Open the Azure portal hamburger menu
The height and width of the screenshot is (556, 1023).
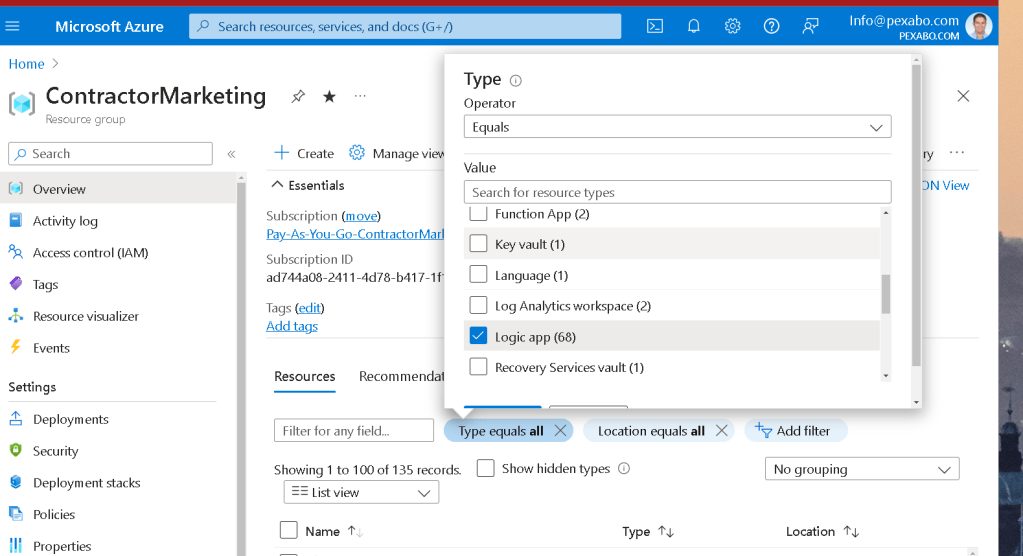pyautogui.click(x=12, y=26)
